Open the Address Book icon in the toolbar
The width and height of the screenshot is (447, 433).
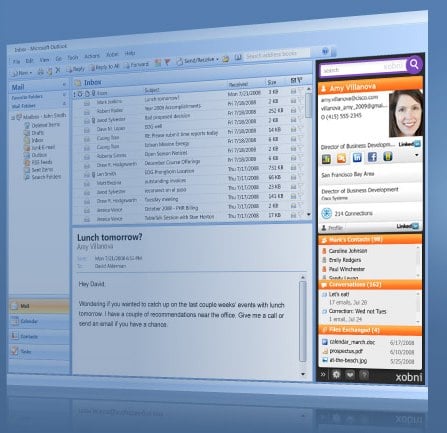pos(238,57)
